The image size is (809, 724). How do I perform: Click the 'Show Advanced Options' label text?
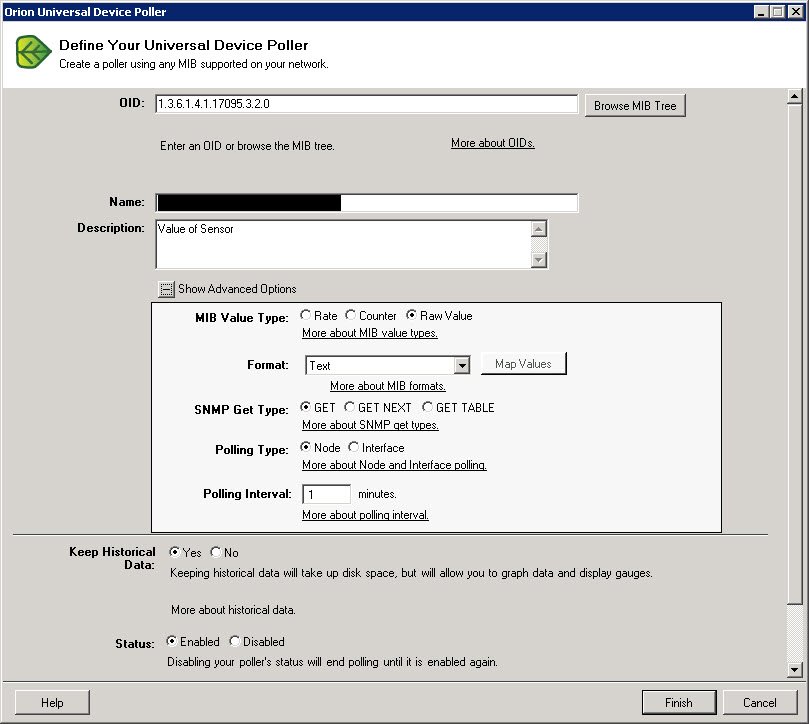point(237,289)
